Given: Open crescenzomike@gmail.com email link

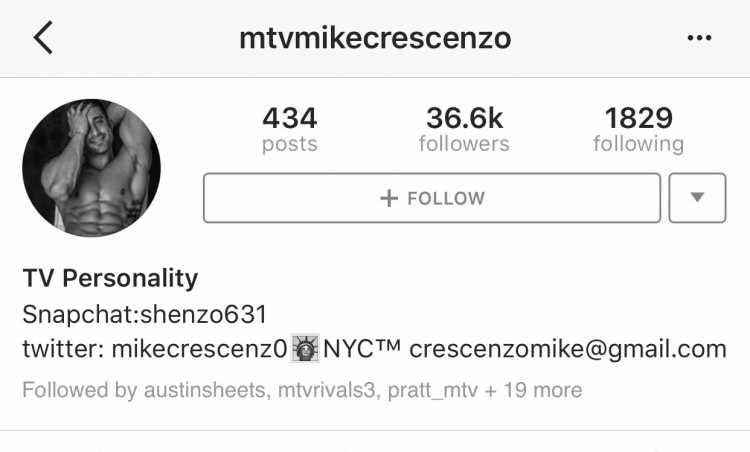Looking at the screenshot, I should pos(568,350).
